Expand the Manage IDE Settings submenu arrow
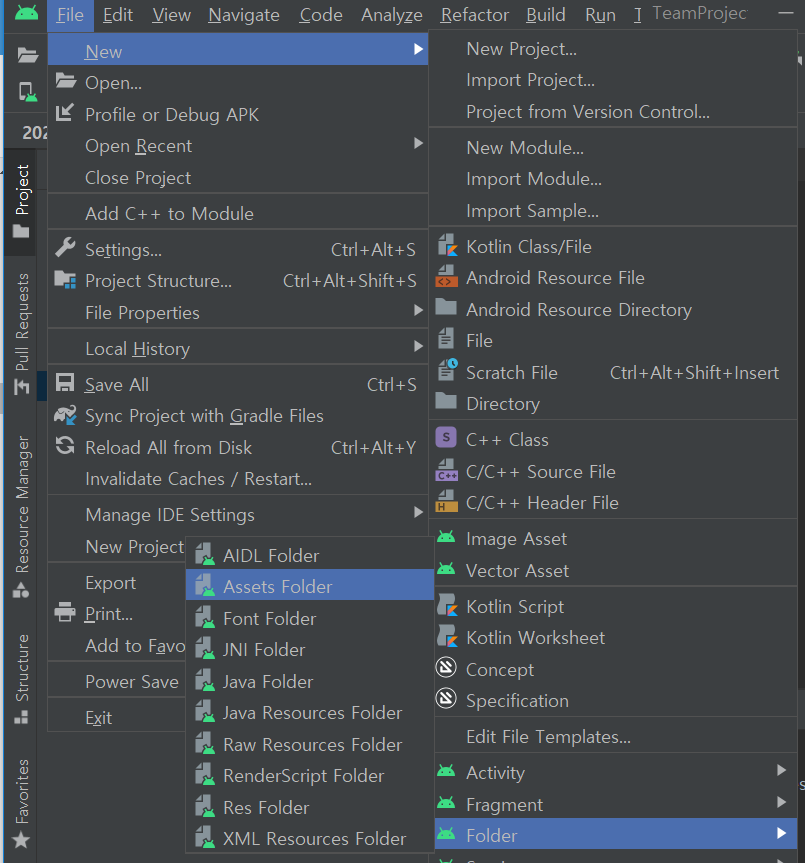Viewport: 805px width, 863px height. [x=419, y=512]
